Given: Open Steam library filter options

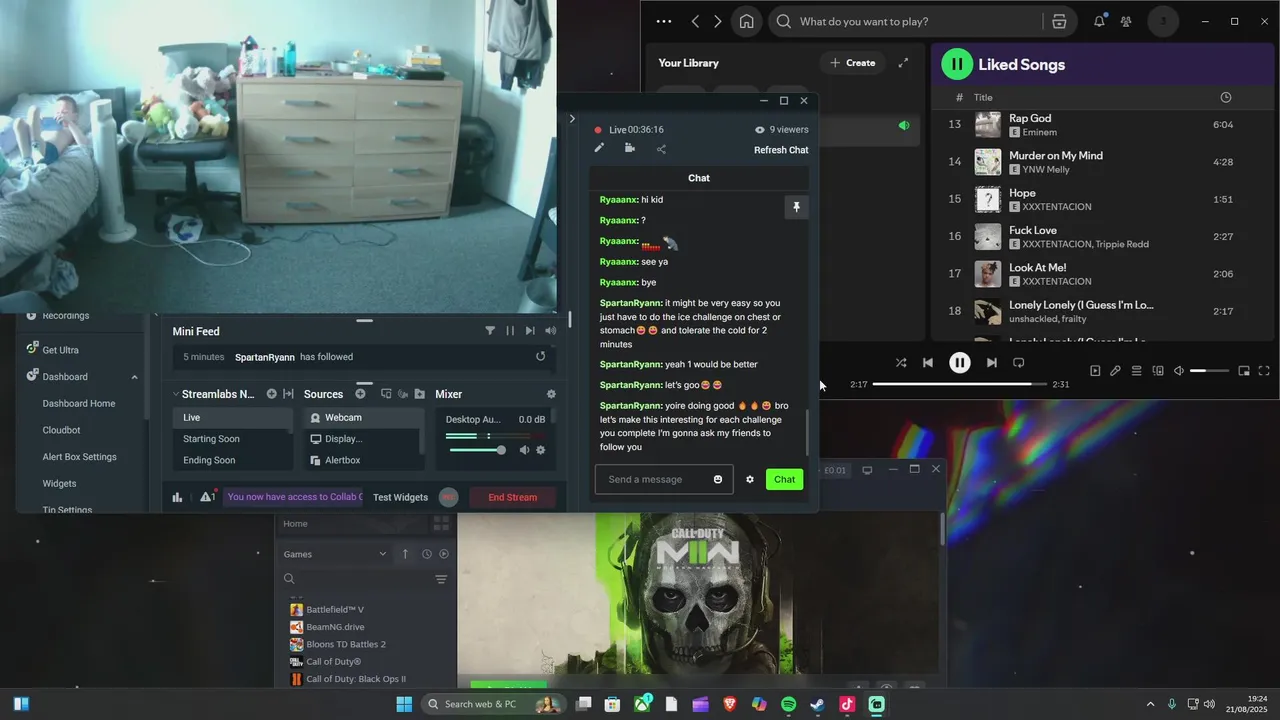Looking at the screenshot, I should click(x=441, y=579).
